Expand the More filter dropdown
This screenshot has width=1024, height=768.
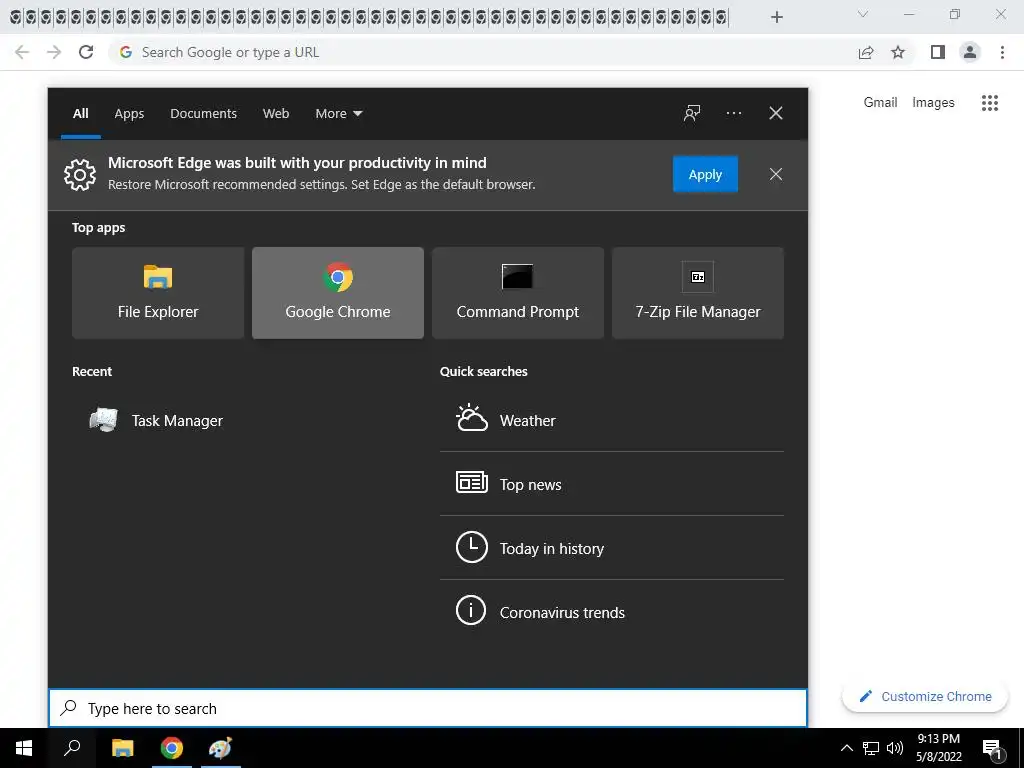pyautogui.click(x=338, y=114)
